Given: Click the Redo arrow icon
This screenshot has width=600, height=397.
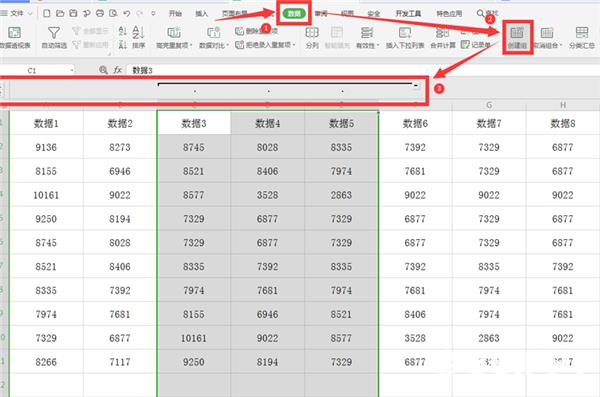Looking at the screenshot, I should point(140,14).
